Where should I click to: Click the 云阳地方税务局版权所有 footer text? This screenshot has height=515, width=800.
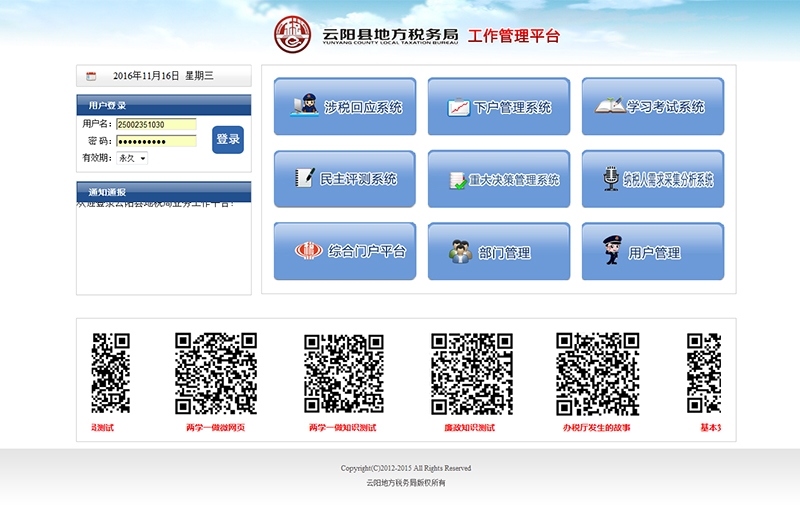pyautogui.click(x=406, y=482)
